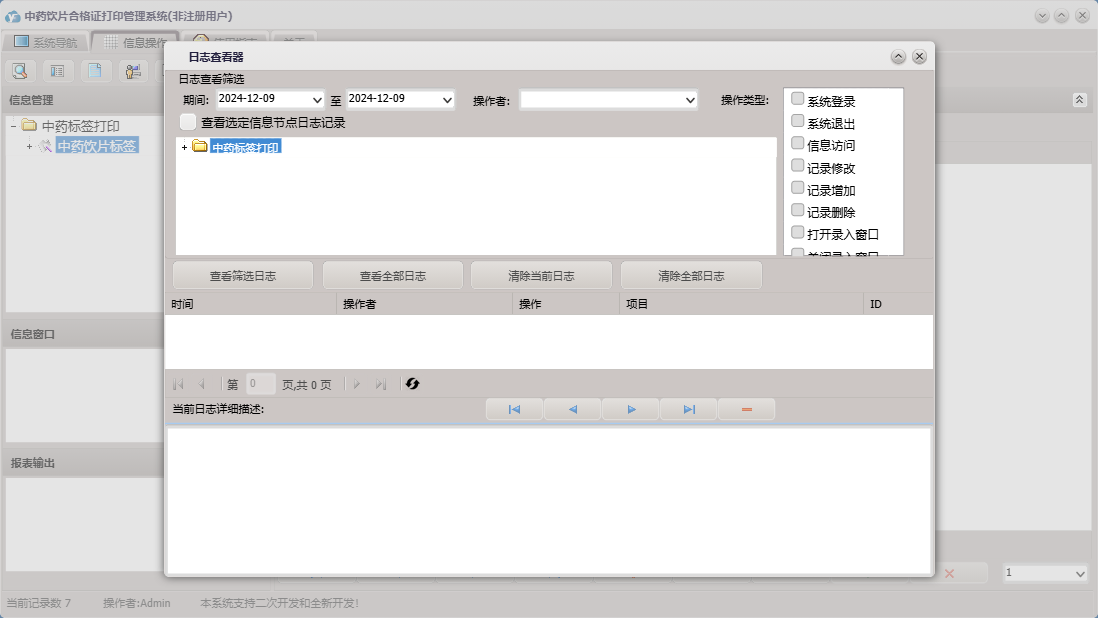Image resolution: width=1098 pixels, height=618 pixels.
Task: Click the red X icon in background window
Action: click(950, 573)
